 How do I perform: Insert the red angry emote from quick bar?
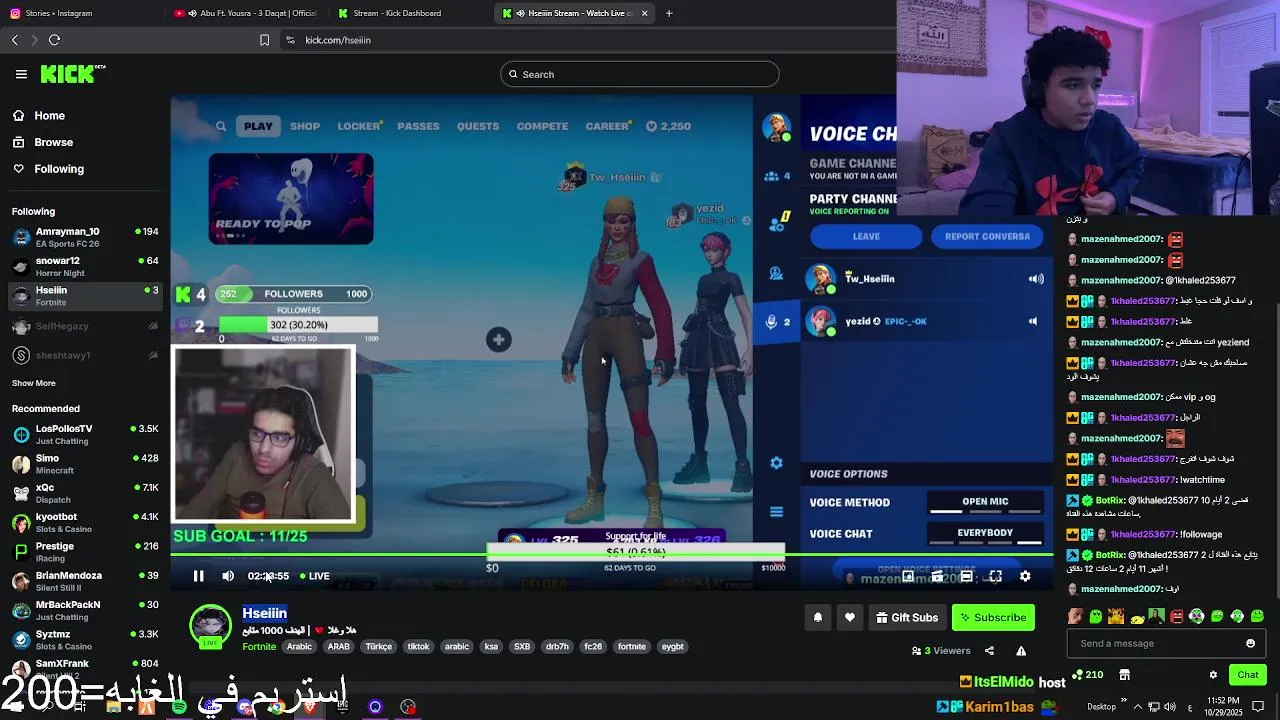pyautogui.click(x=1176, y=617)
